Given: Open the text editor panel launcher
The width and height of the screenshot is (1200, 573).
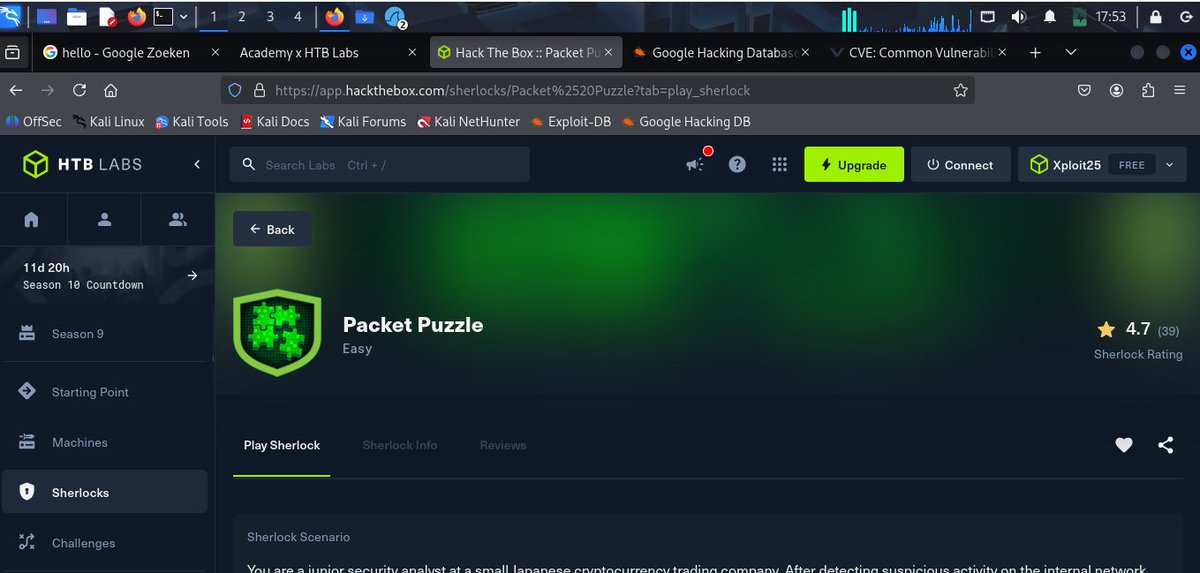Looking at the screenshot, I should 107,16.
